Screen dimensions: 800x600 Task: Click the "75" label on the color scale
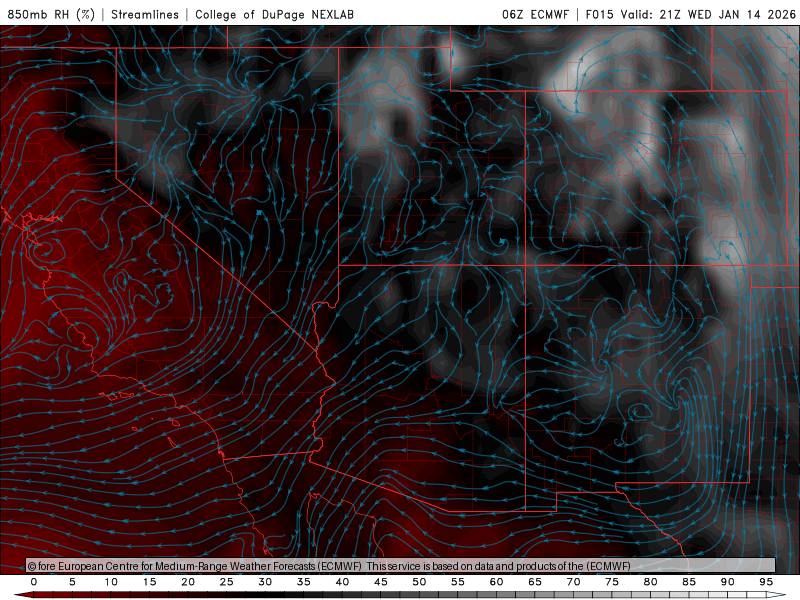click(612, 582)
